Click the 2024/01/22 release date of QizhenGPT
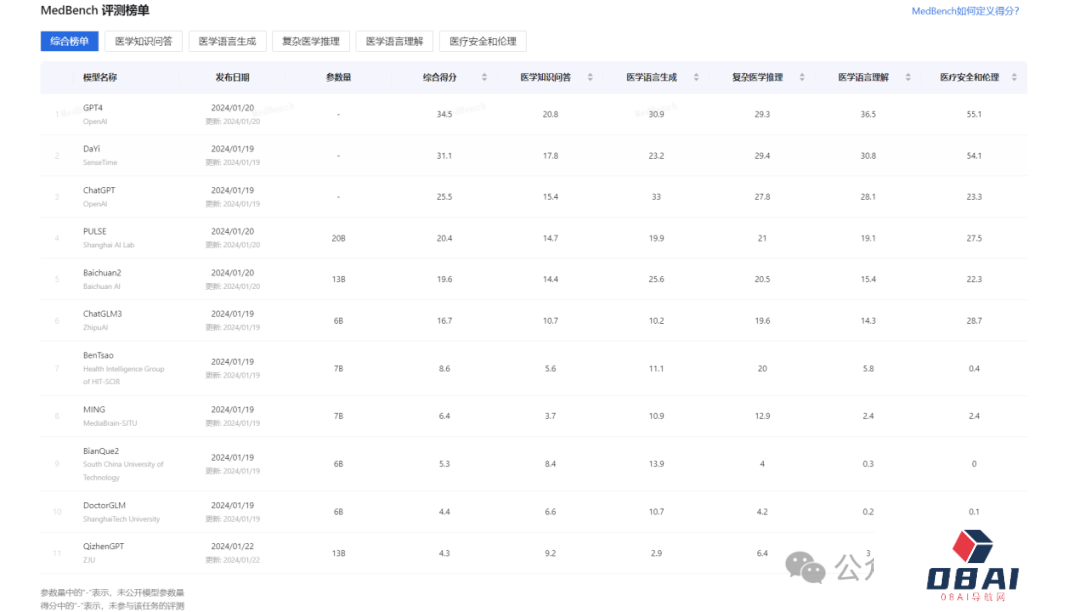This screenshot has height=612, width=1080. pos(232,547)
